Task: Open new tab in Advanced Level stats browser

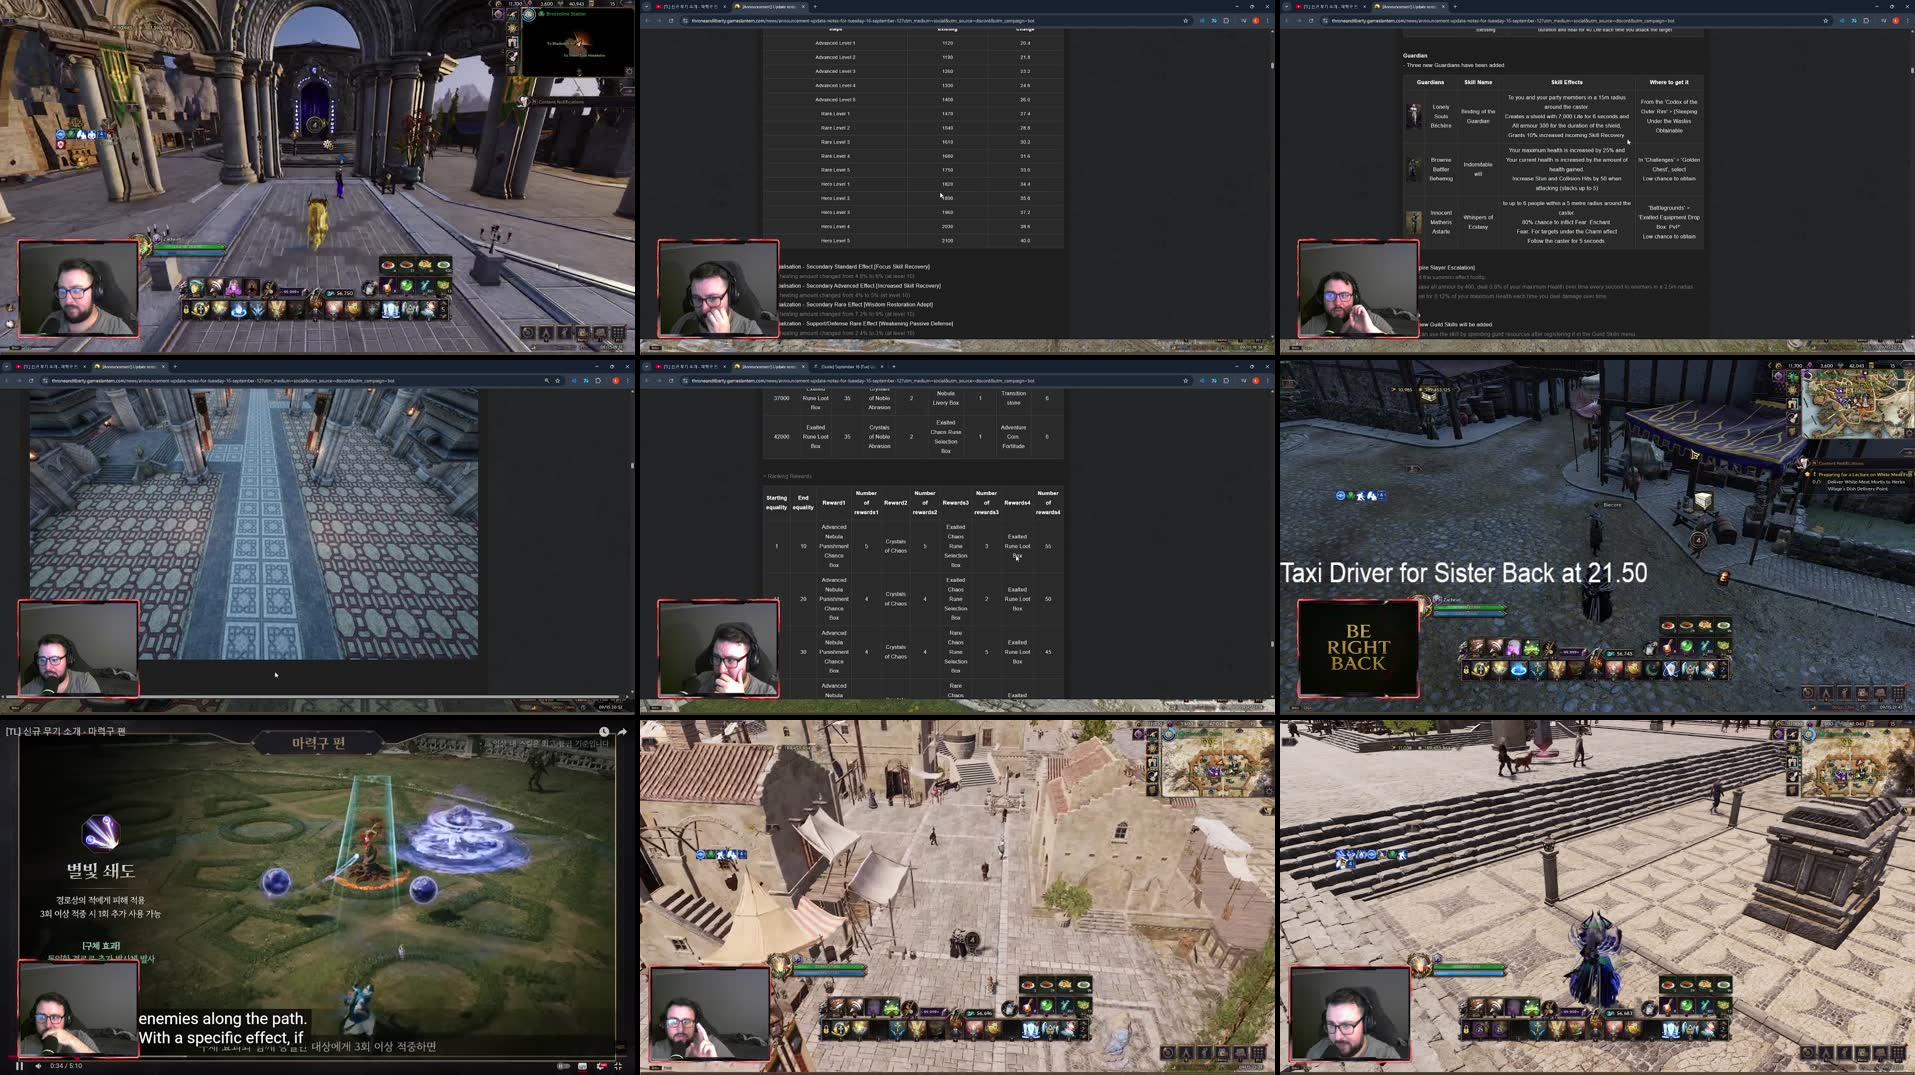Action: pyautogui.click(x=815, y=6)
